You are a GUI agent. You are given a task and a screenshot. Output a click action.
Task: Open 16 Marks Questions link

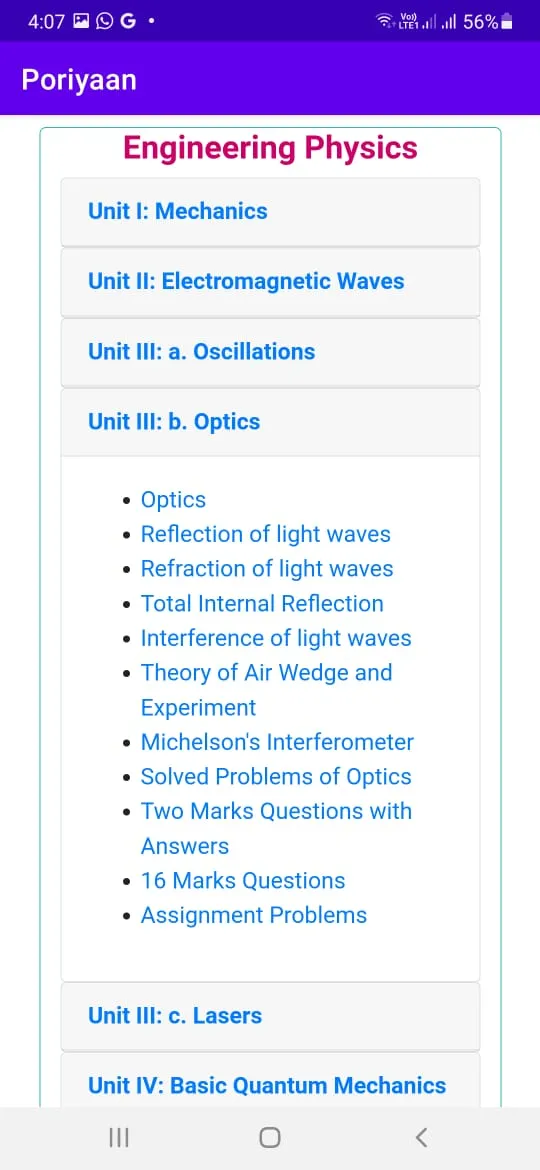[x=243, y=880]
